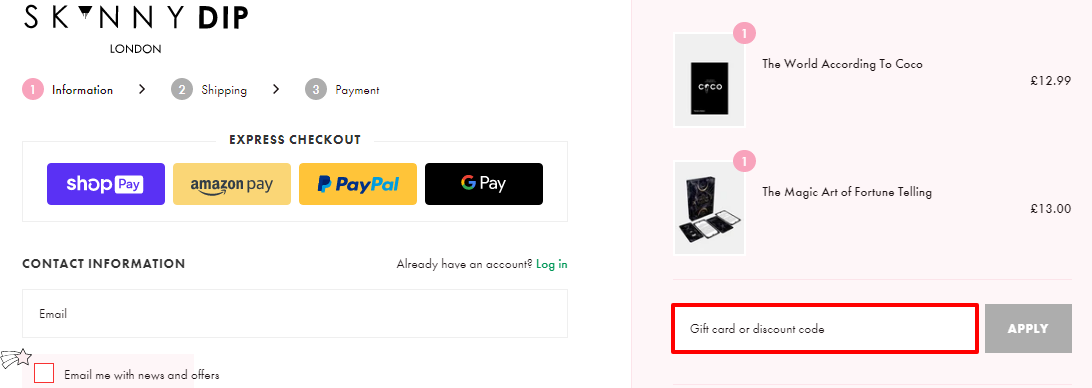
Task: Choose the Google Pay button
Action: tap(484, 184)
